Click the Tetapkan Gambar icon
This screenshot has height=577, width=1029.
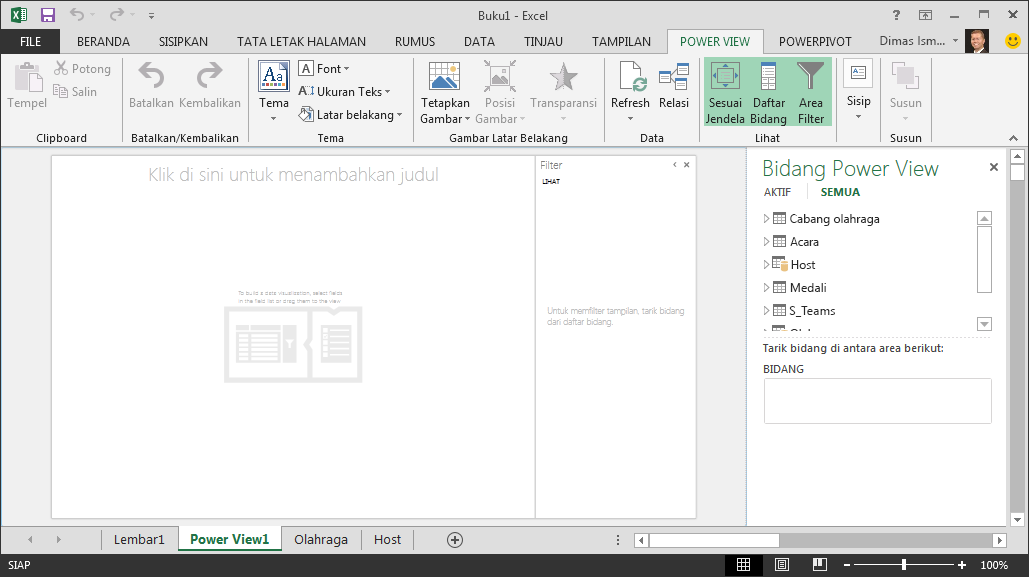click(x=444, y=77)
